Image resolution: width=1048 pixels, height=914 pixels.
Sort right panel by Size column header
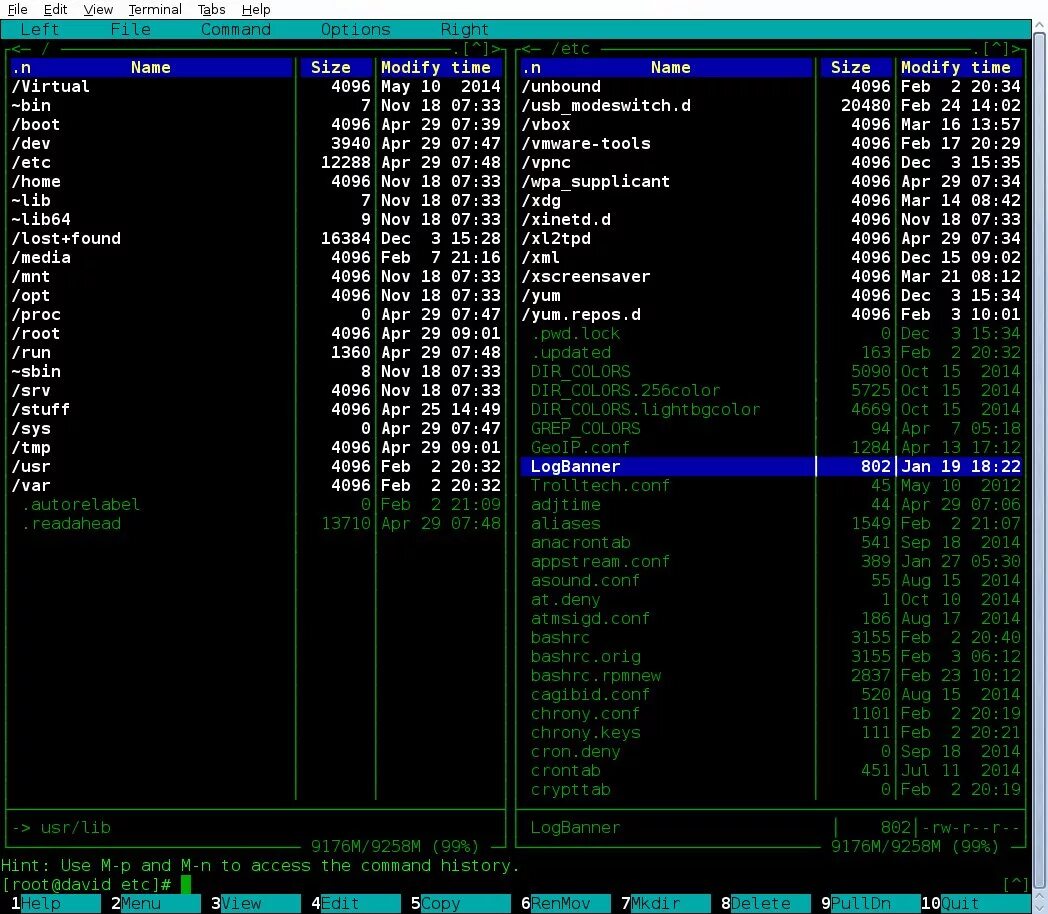pos(850,67)
